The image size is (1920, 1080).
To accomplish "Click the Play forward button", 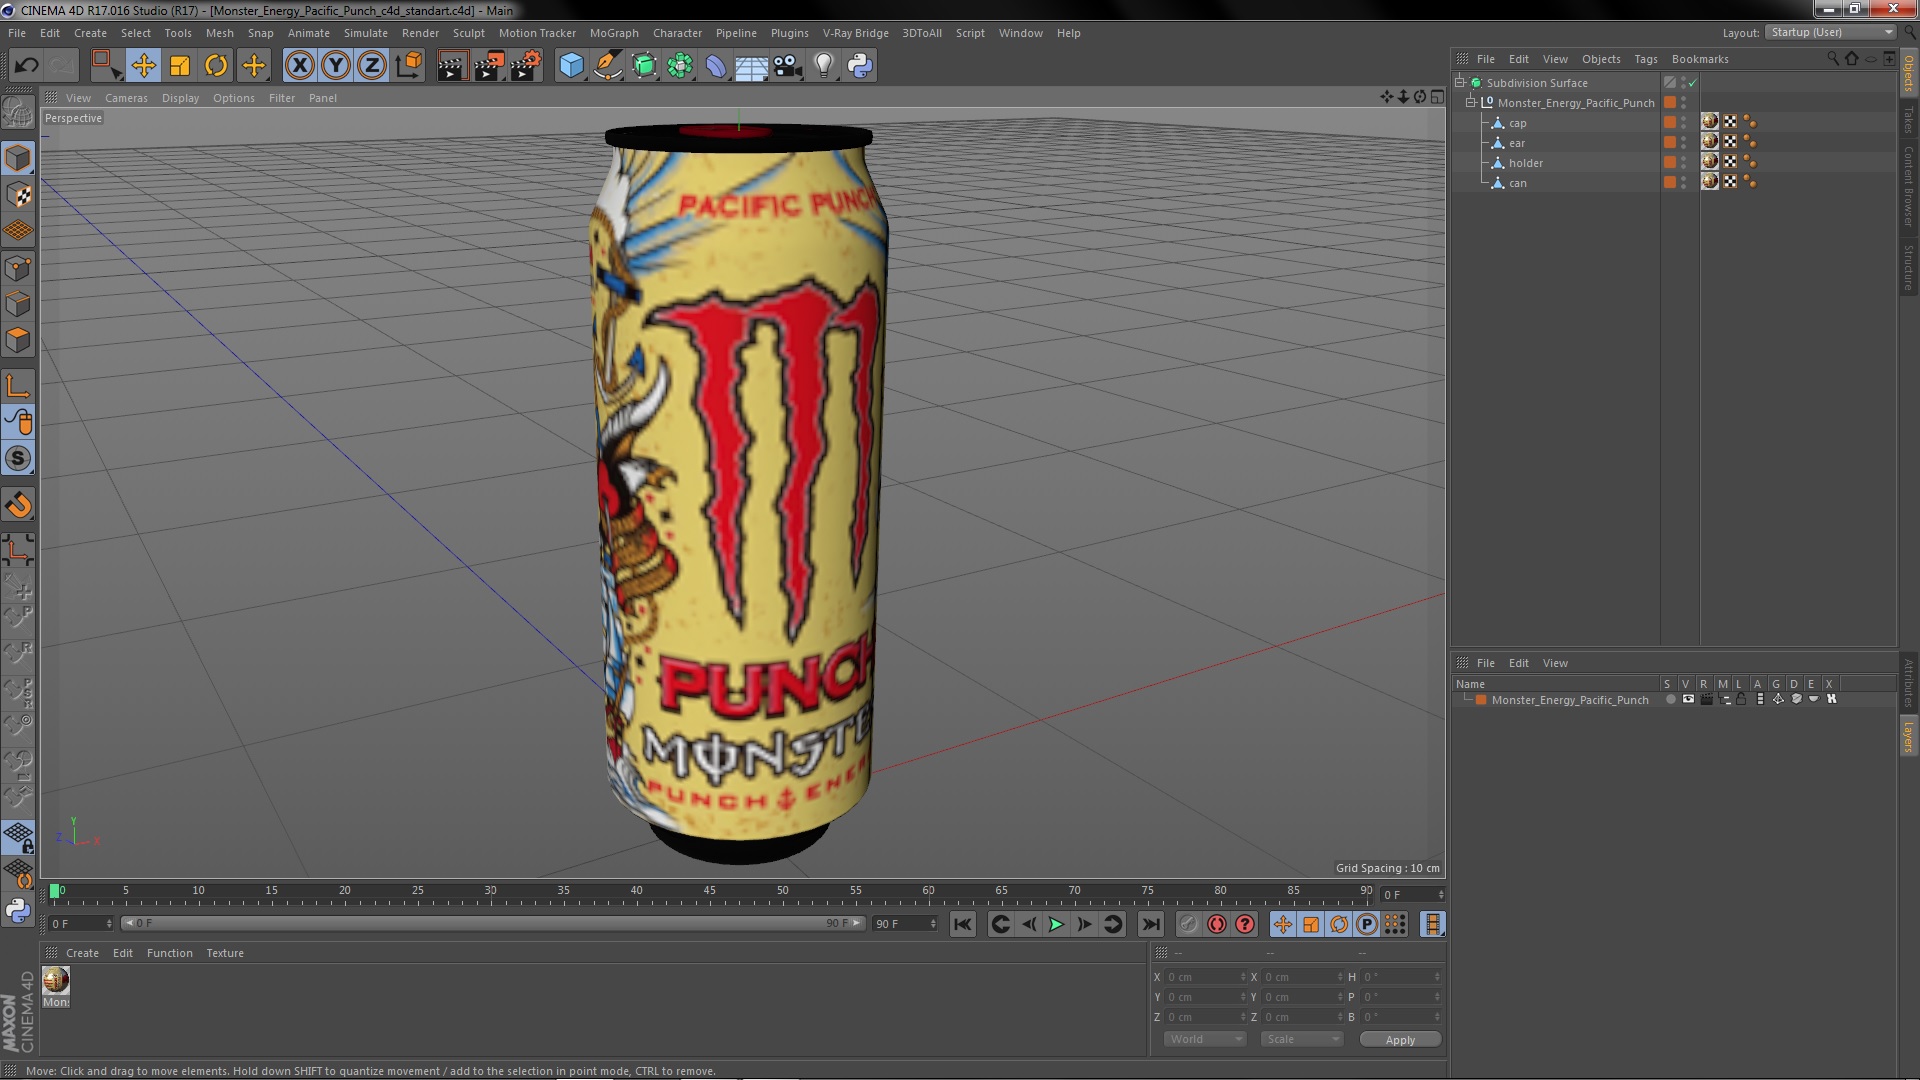I will coord(1056,925).
